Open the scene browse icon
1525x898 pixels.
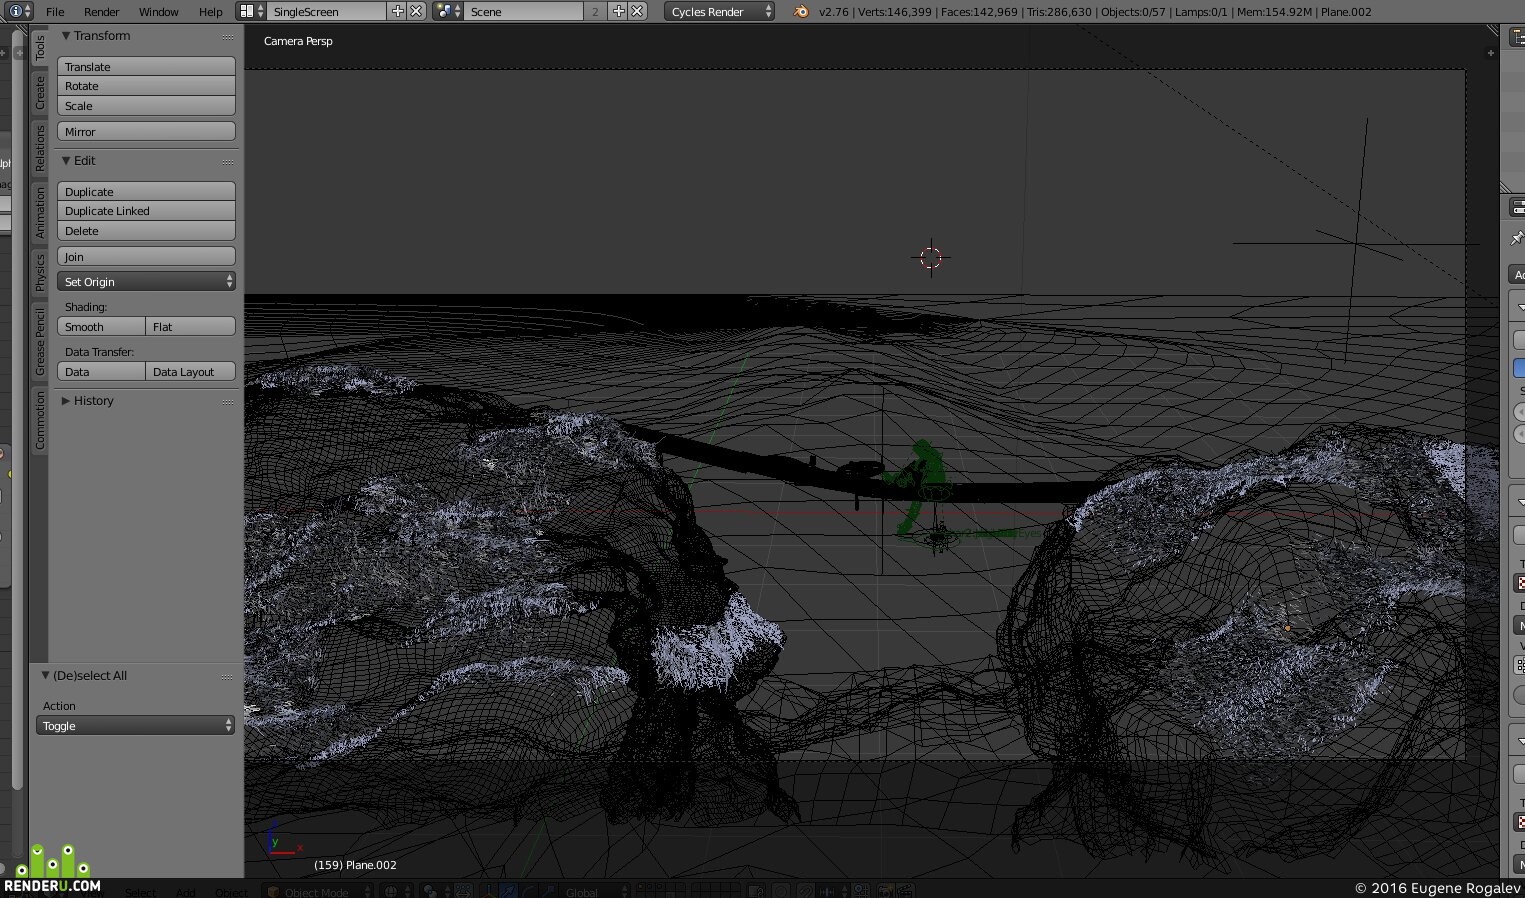click(x=448, y=11)
